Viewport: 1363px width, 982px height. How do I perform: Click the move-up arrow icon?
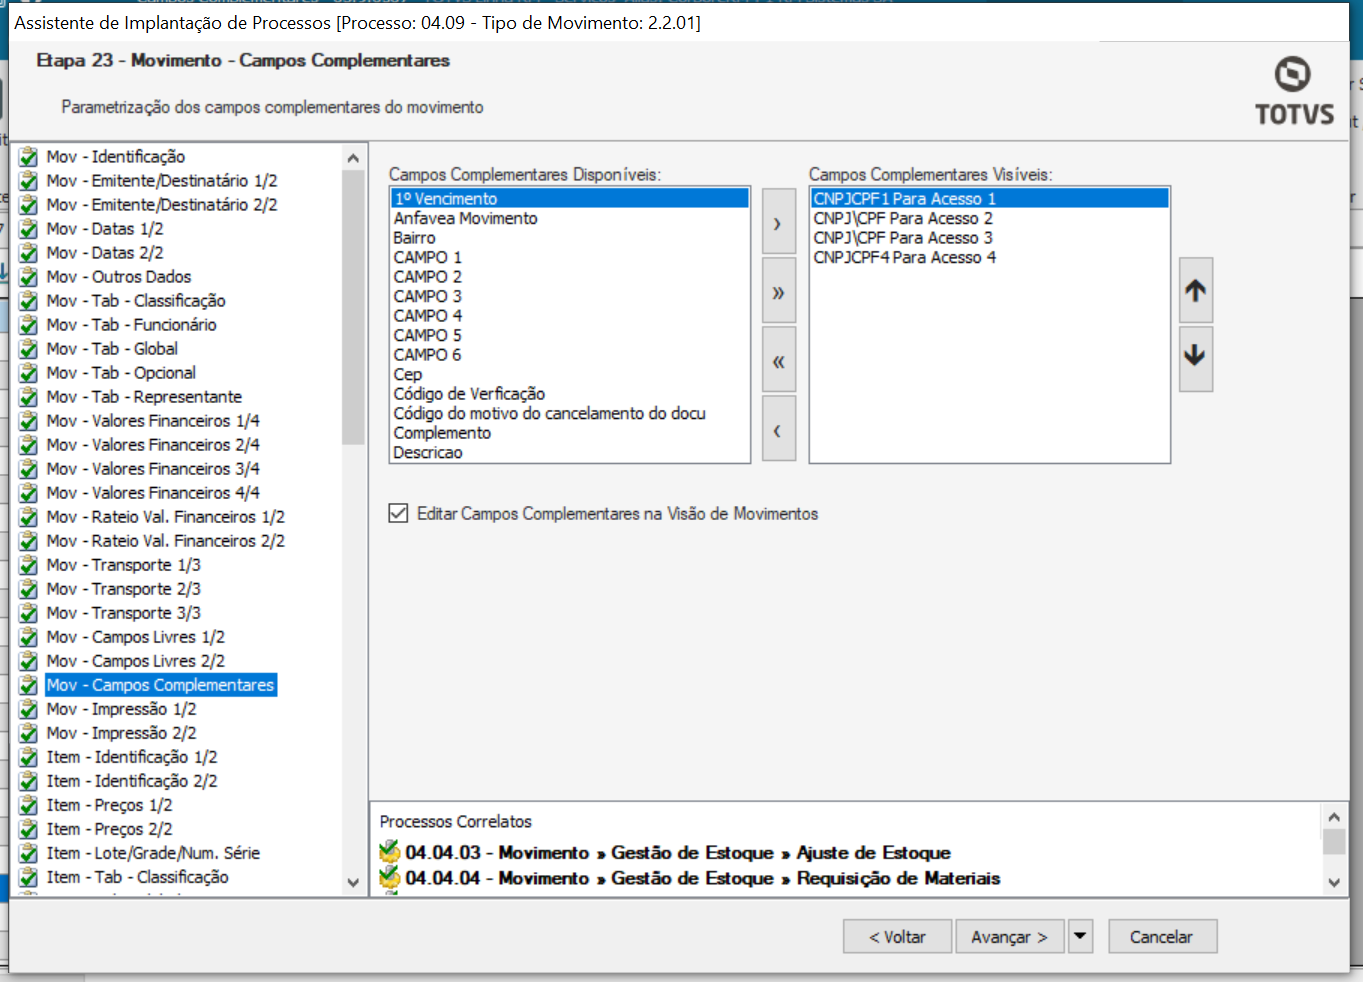click(1195, 291)
